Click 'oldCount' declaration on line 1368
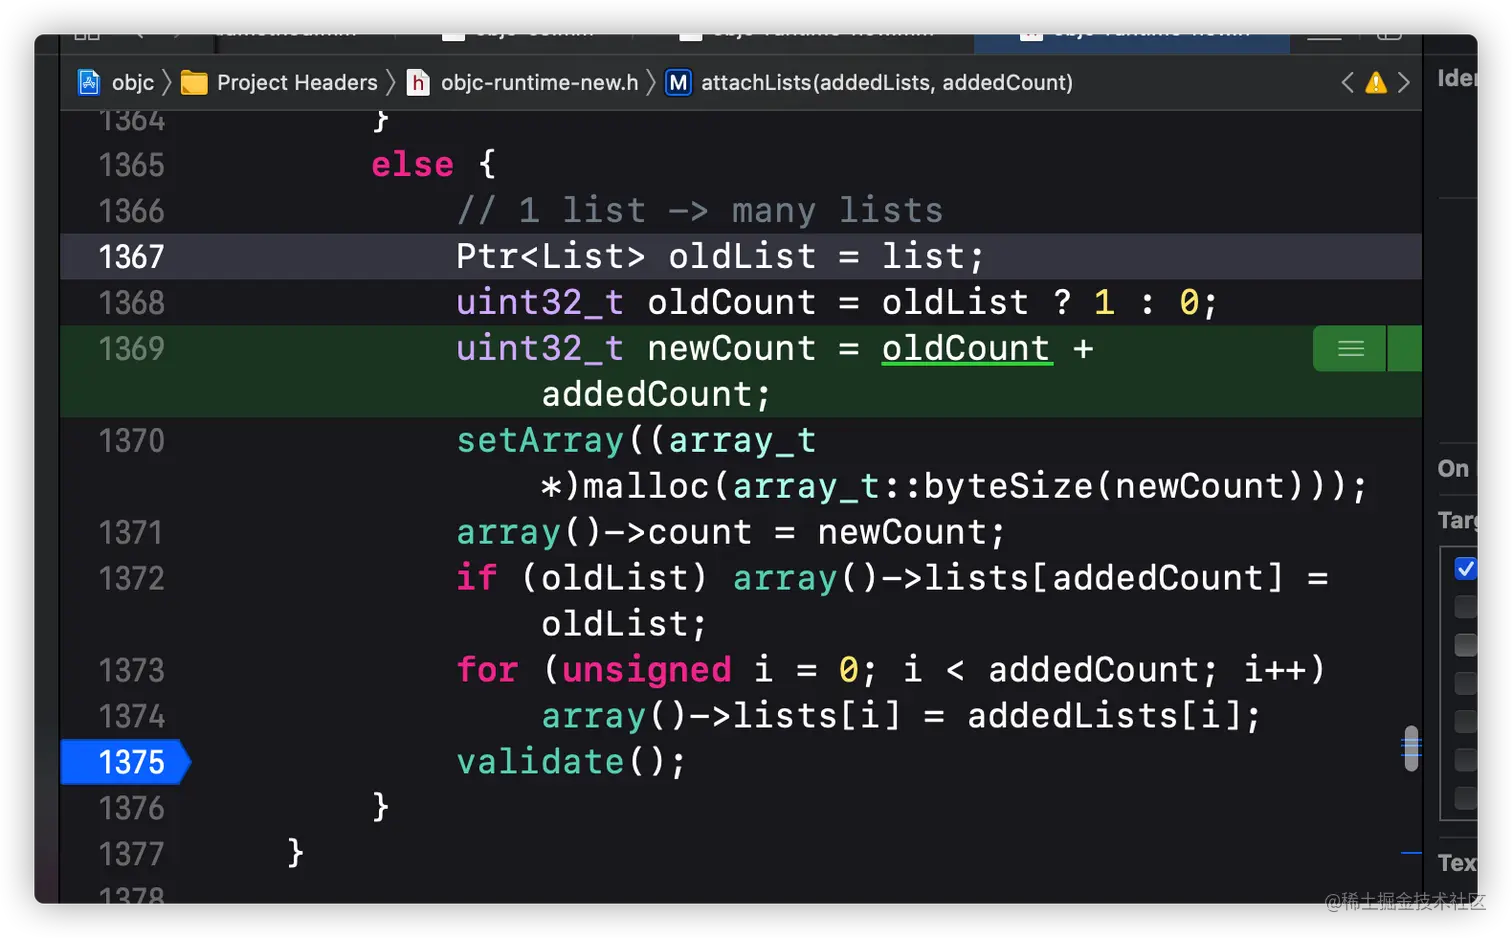The width and height of the screenshot is (1512, 938). (732, 303)
